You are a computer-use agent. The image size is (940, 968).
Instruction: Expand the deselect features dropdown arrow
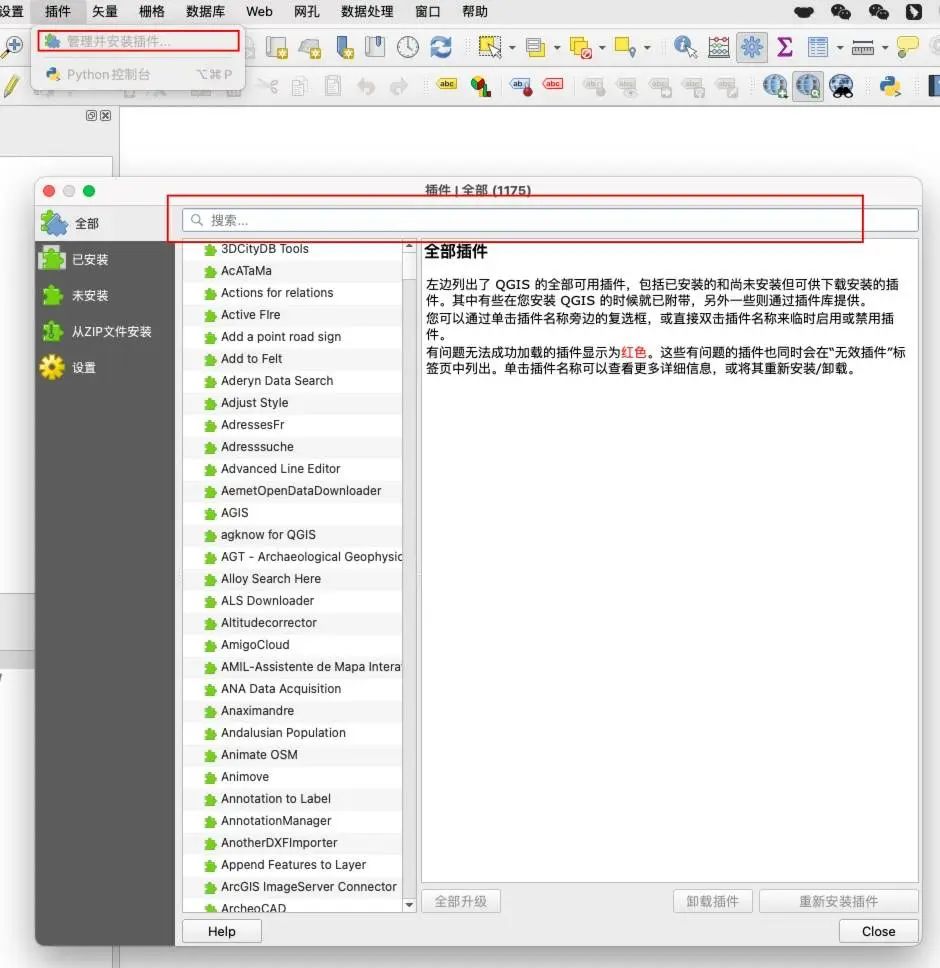click(602, 48)
